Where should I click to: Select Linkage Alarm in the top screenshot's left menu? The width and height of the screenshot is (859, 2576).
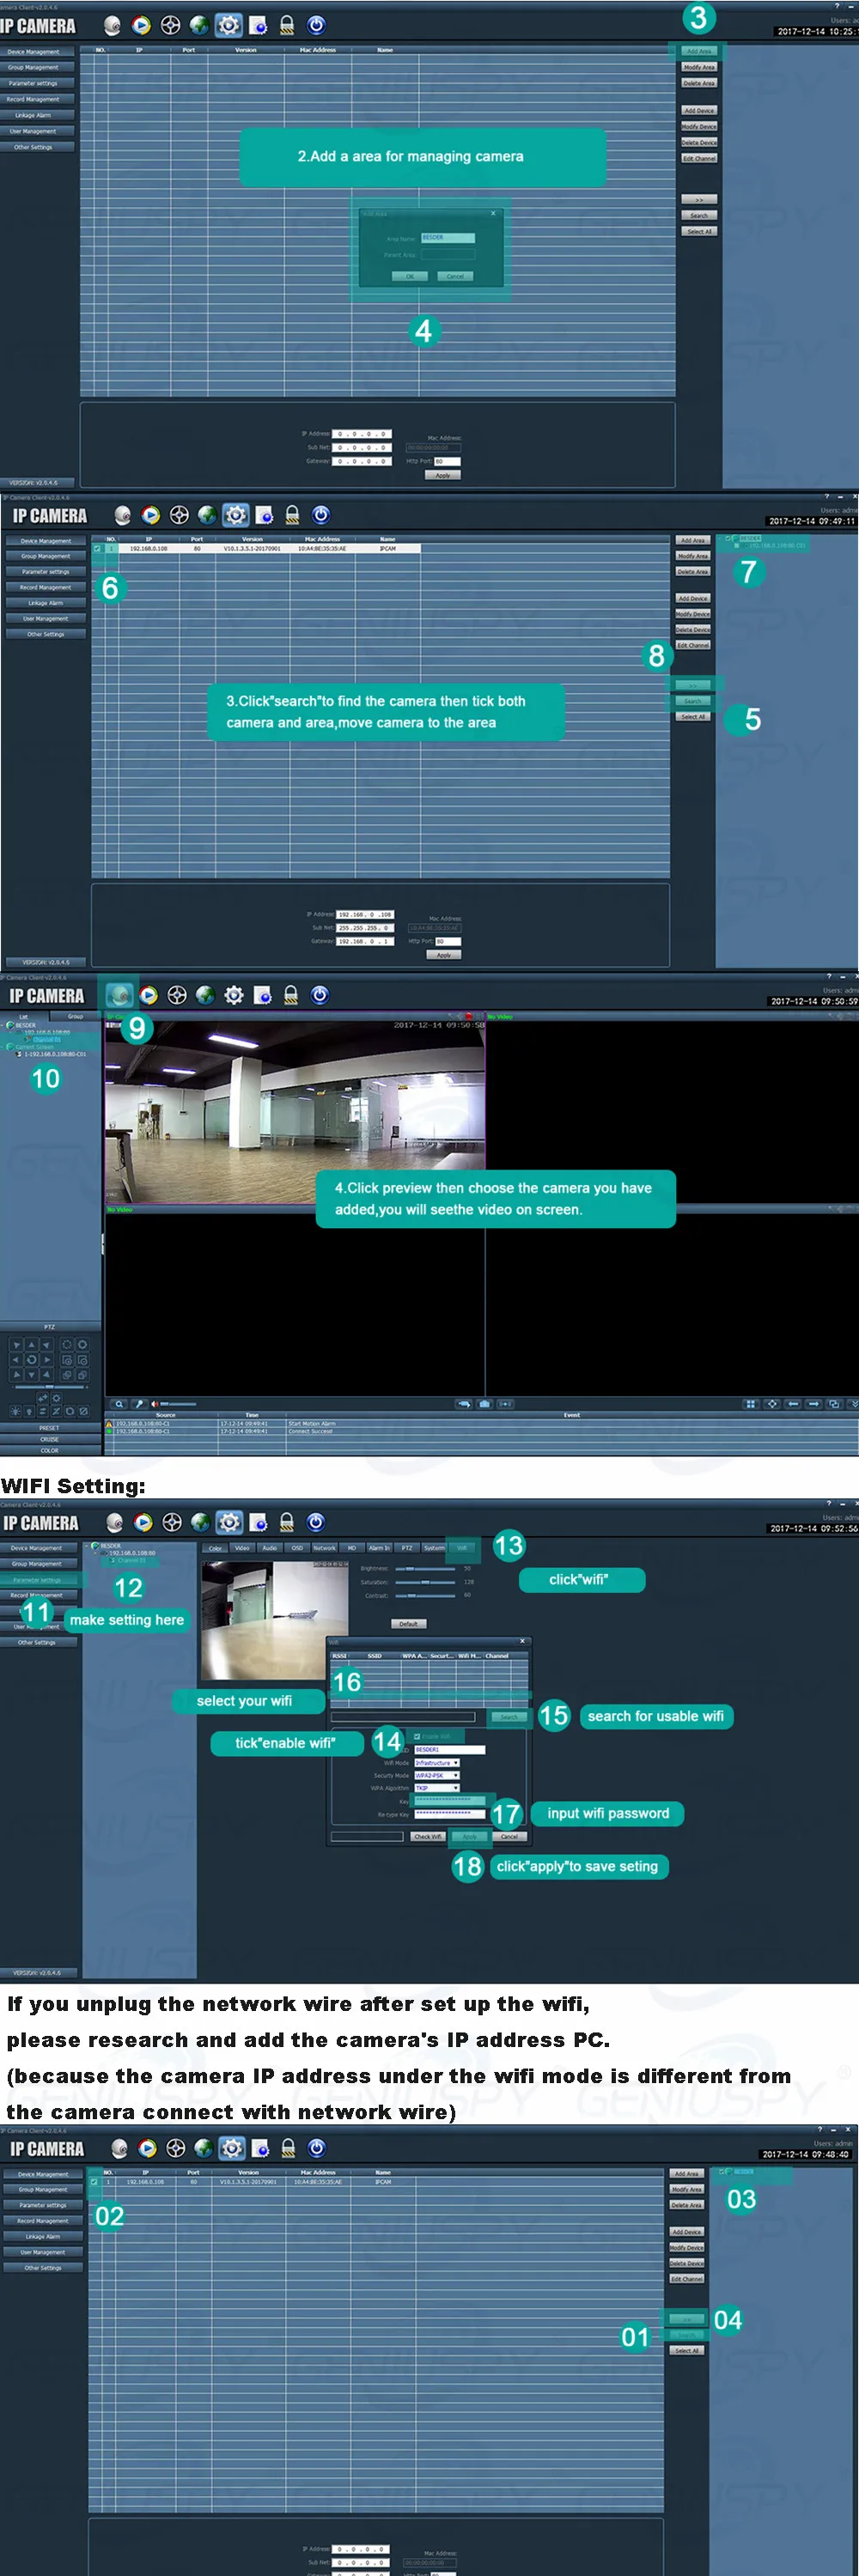tap(37, 115)
